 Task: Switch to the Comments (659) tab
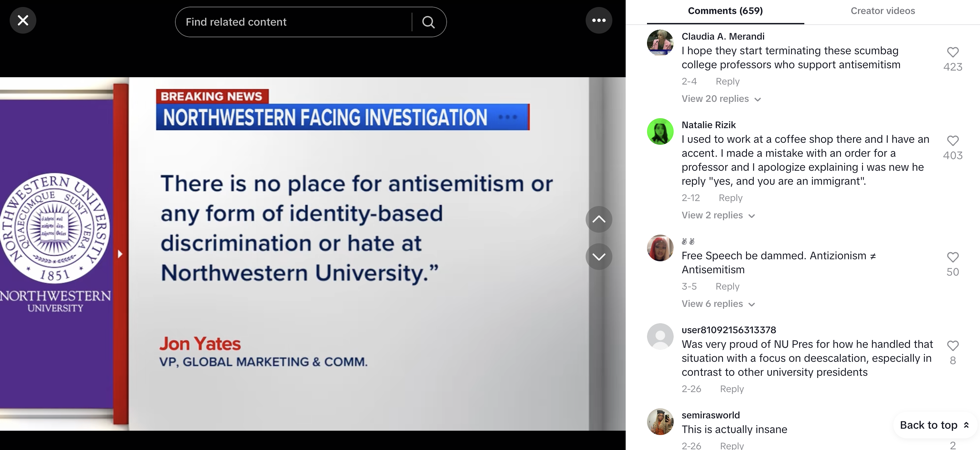[x=725, y=11]
